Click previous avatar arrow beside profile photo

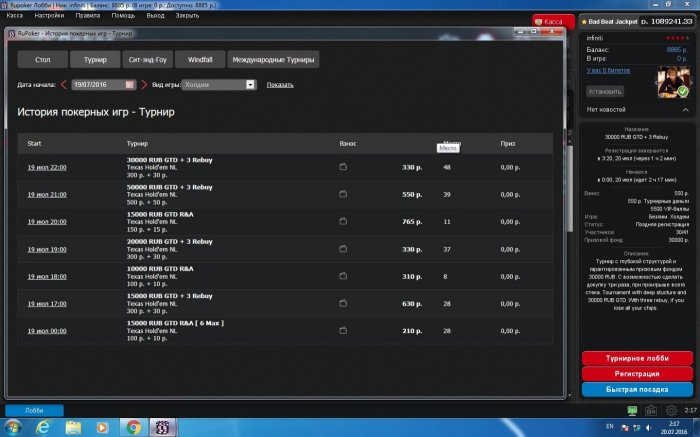click(656, 83)
